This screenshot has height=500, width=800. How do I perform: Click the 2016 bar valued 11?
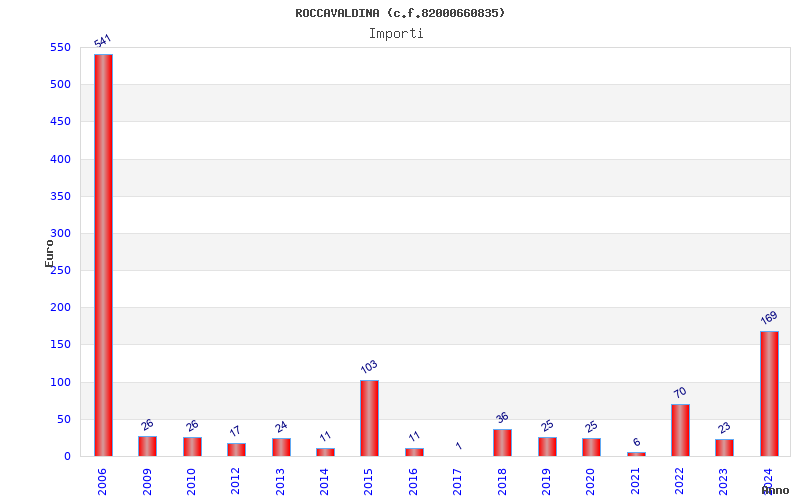pyautogui.click(x=414, y=453)
